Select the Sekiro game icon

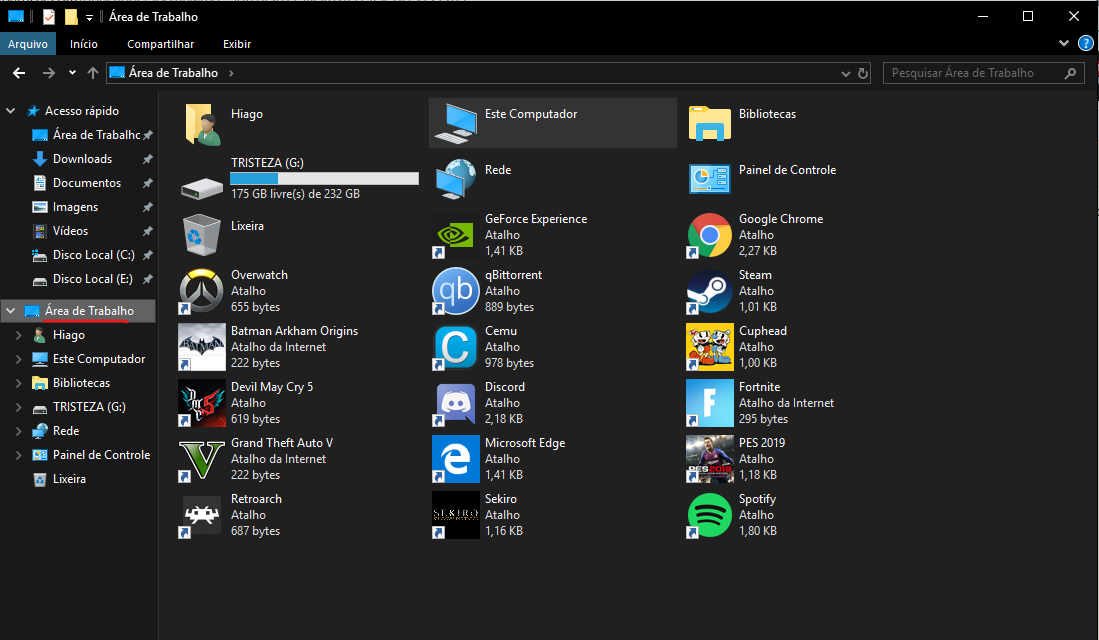tap(456, 515)
